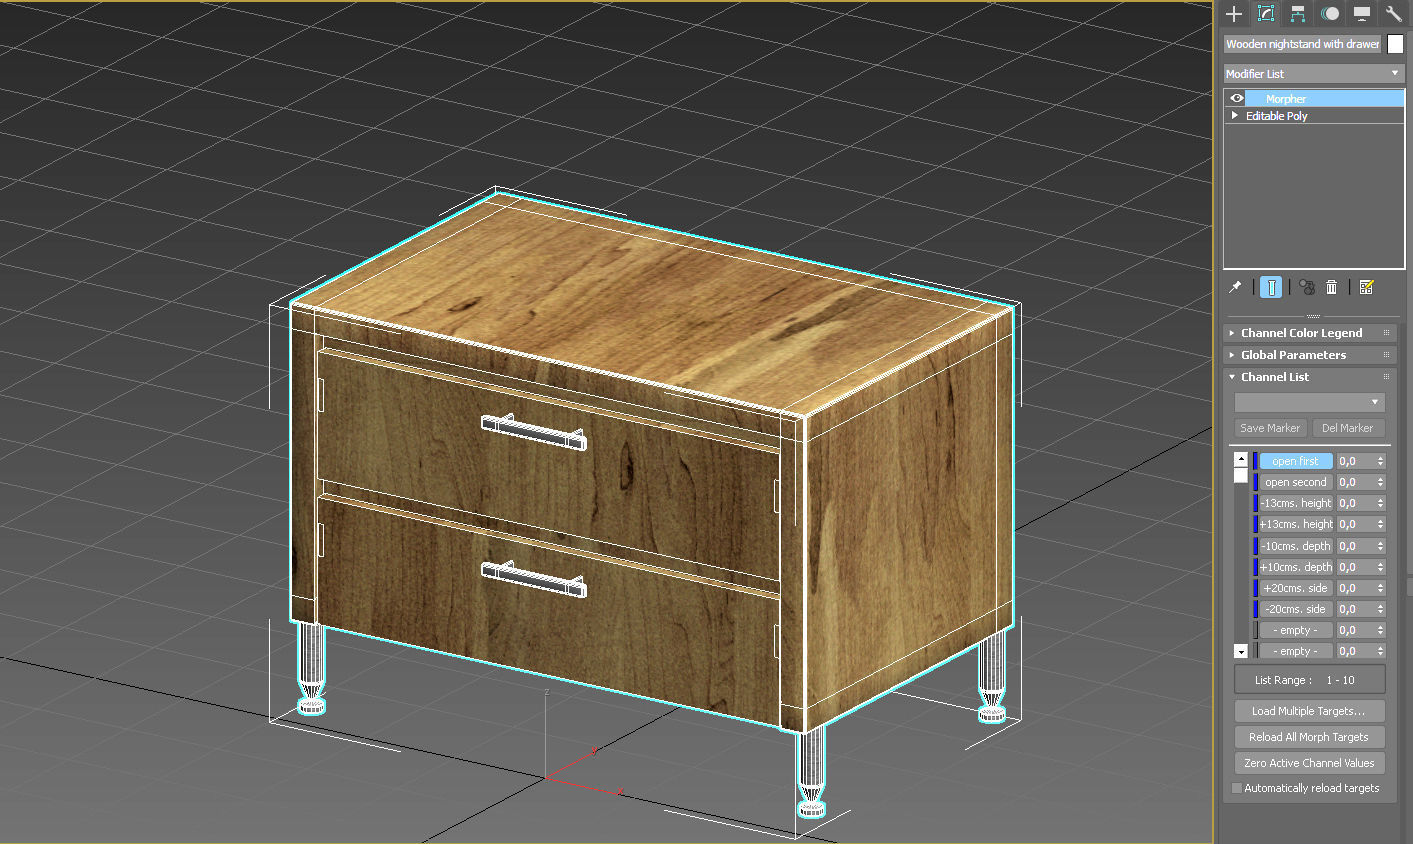Select the '+13cms. height' channel
Screen dimensions: 1413x844
pos(1295,524)
